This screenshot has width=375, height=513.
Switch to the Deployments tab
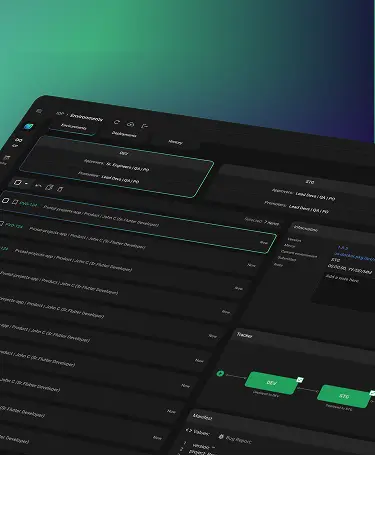[124, 134]
